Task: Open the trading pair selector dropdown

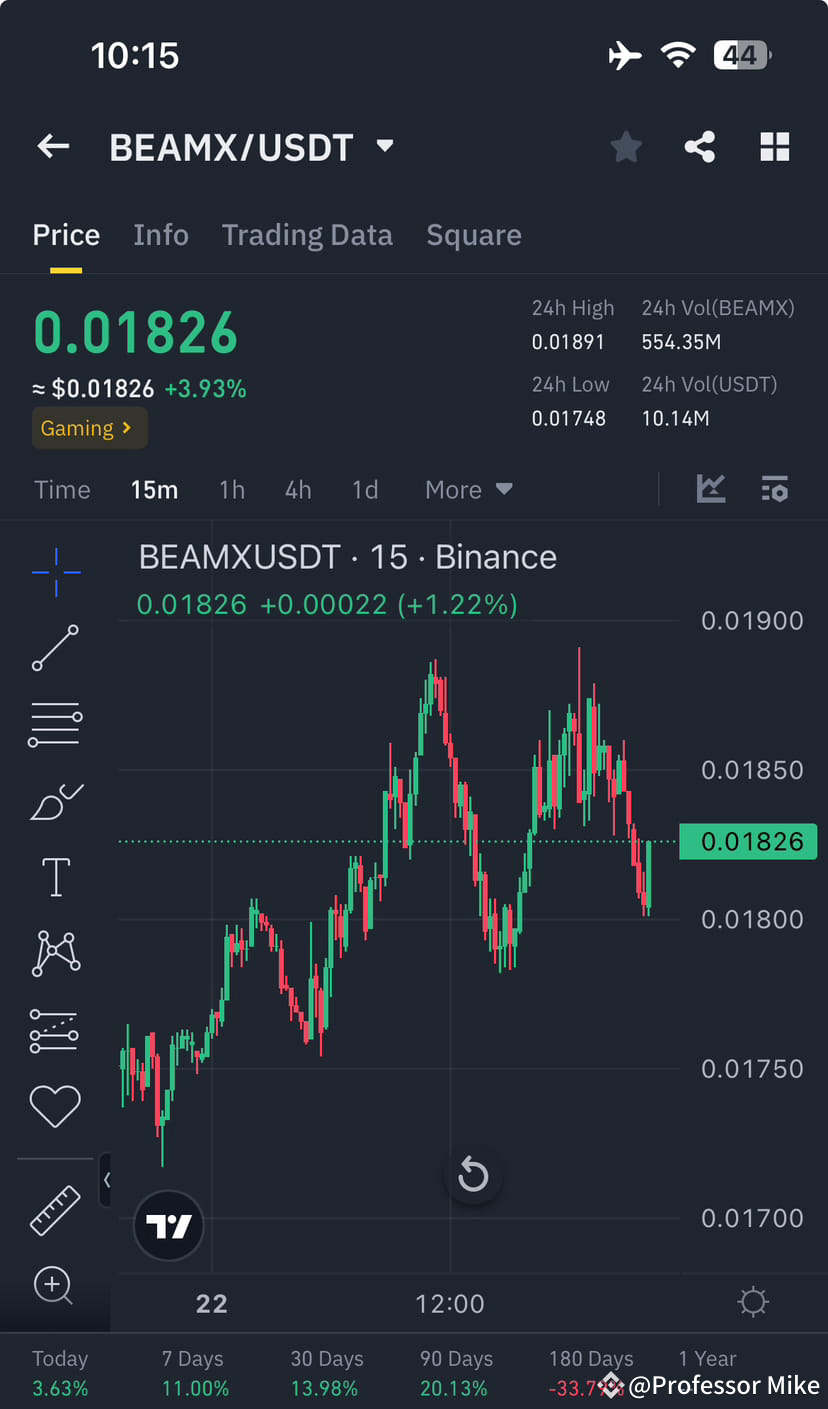Action: [x=384, y=146]
